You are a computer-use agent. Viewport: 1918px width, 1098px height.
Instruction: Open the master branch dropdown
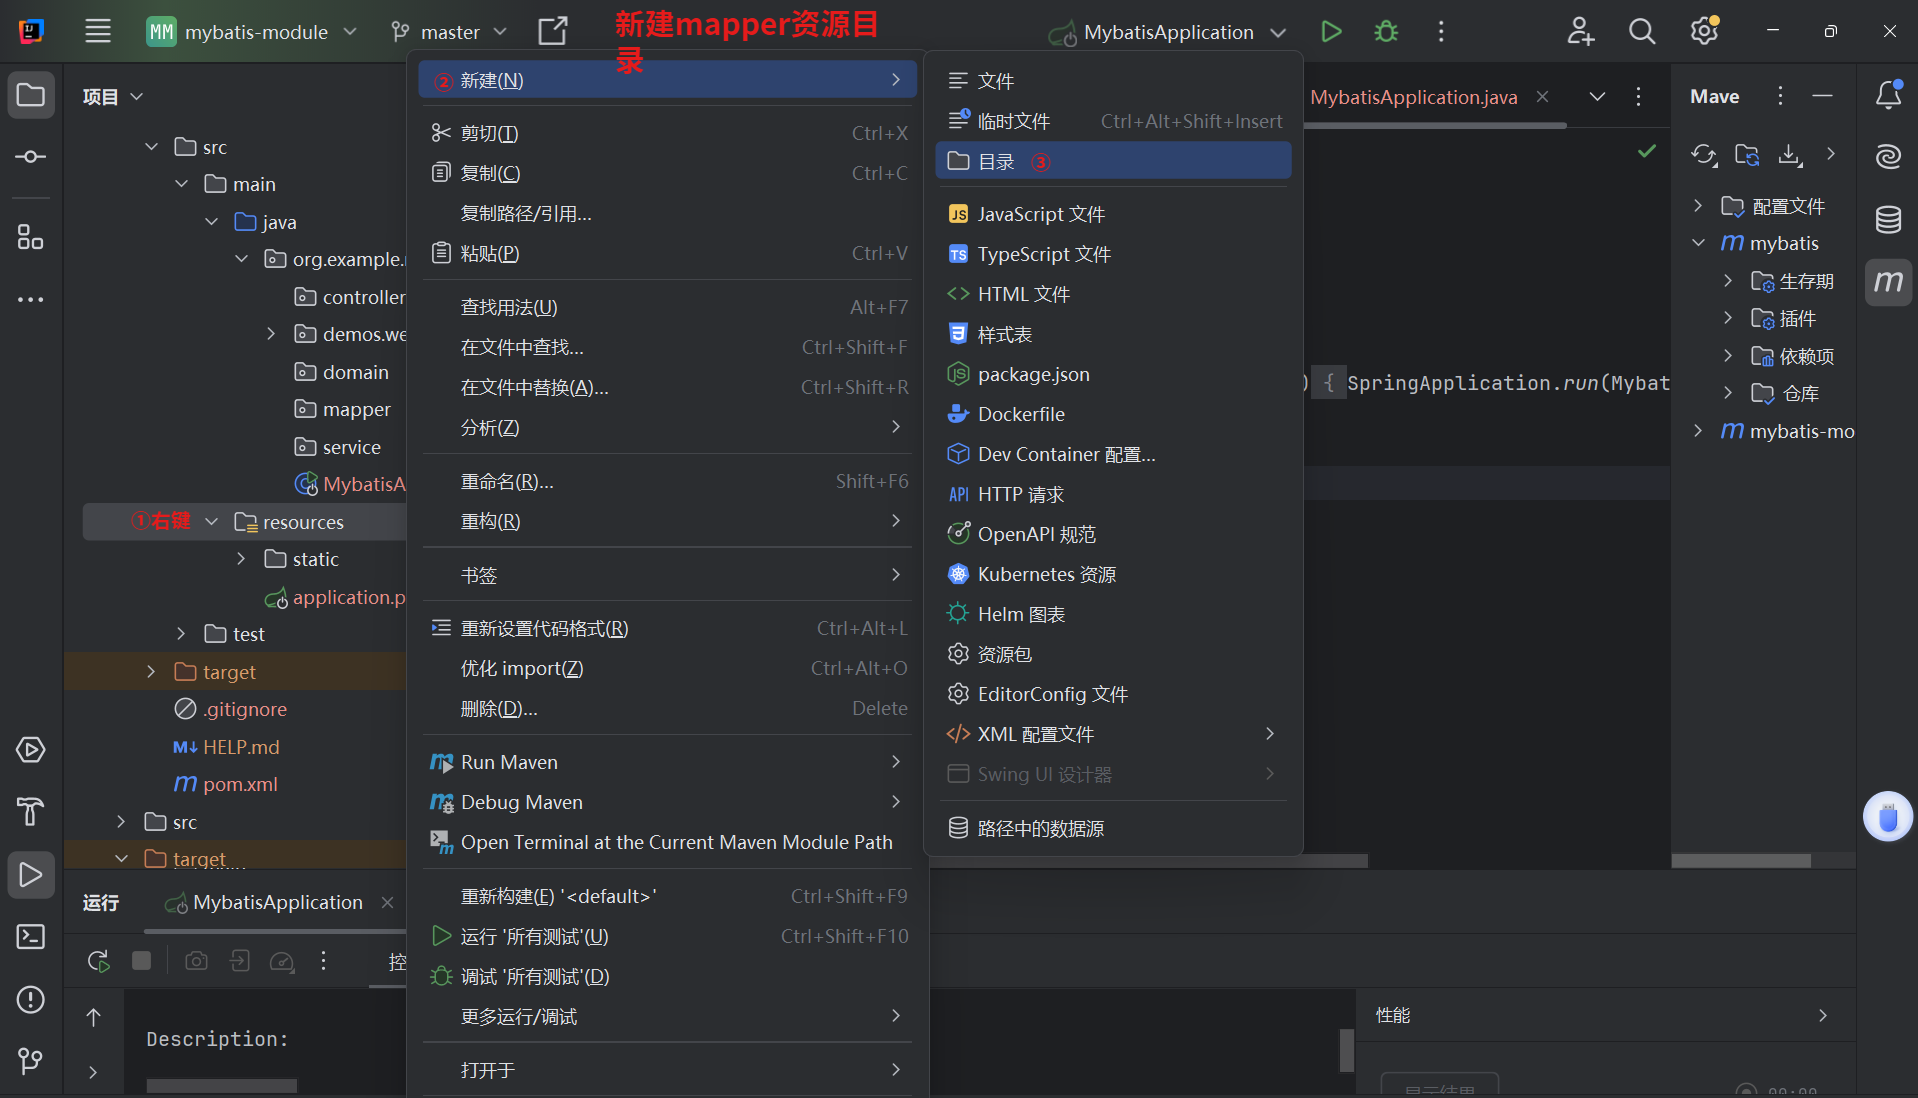449,32
